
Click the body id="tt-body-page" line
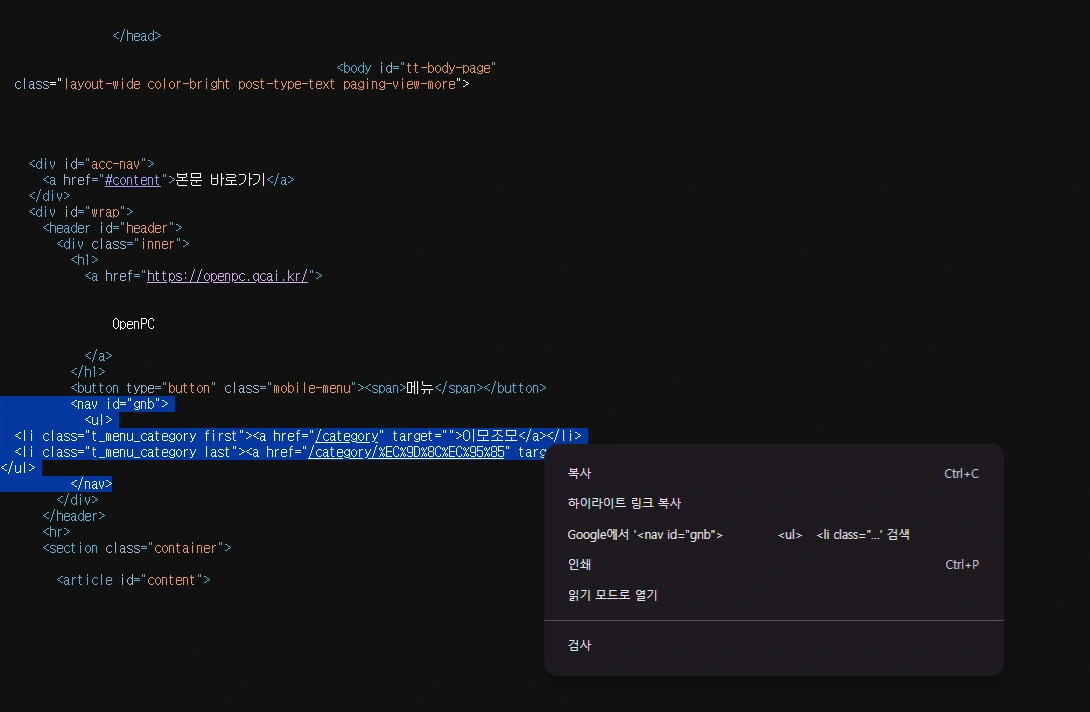click(416, 68)
